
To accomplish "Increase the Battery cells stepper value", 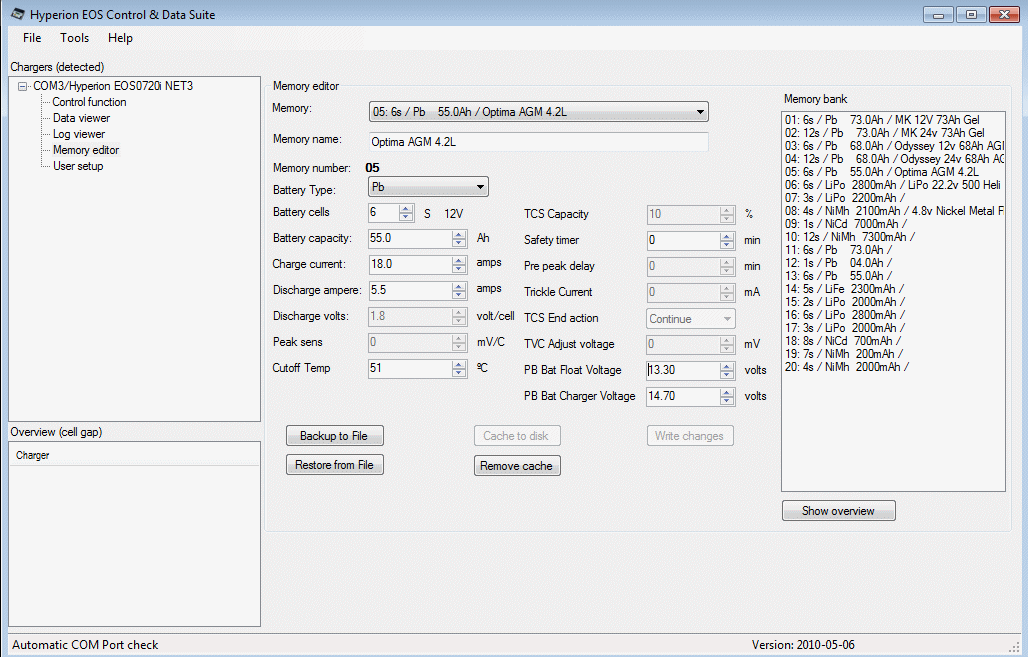I will click(x=406, y=208).
